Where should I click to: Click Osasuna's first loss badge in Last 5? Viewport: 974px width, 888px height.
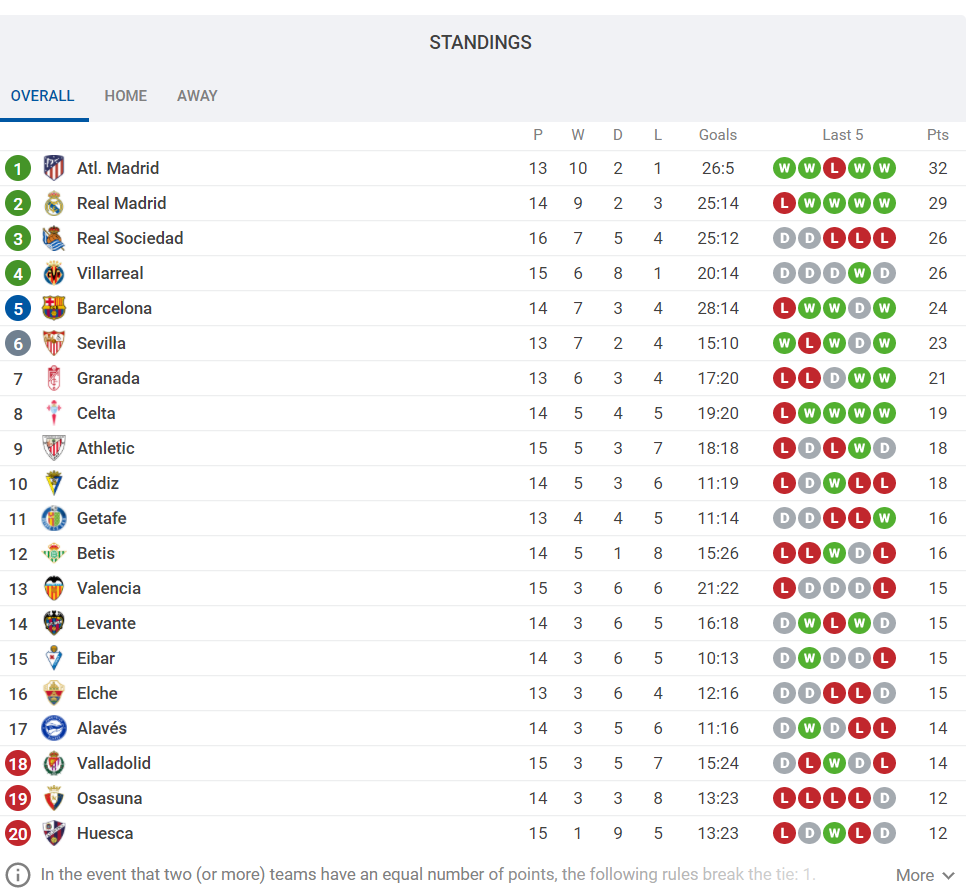click(x=784, y=798)
